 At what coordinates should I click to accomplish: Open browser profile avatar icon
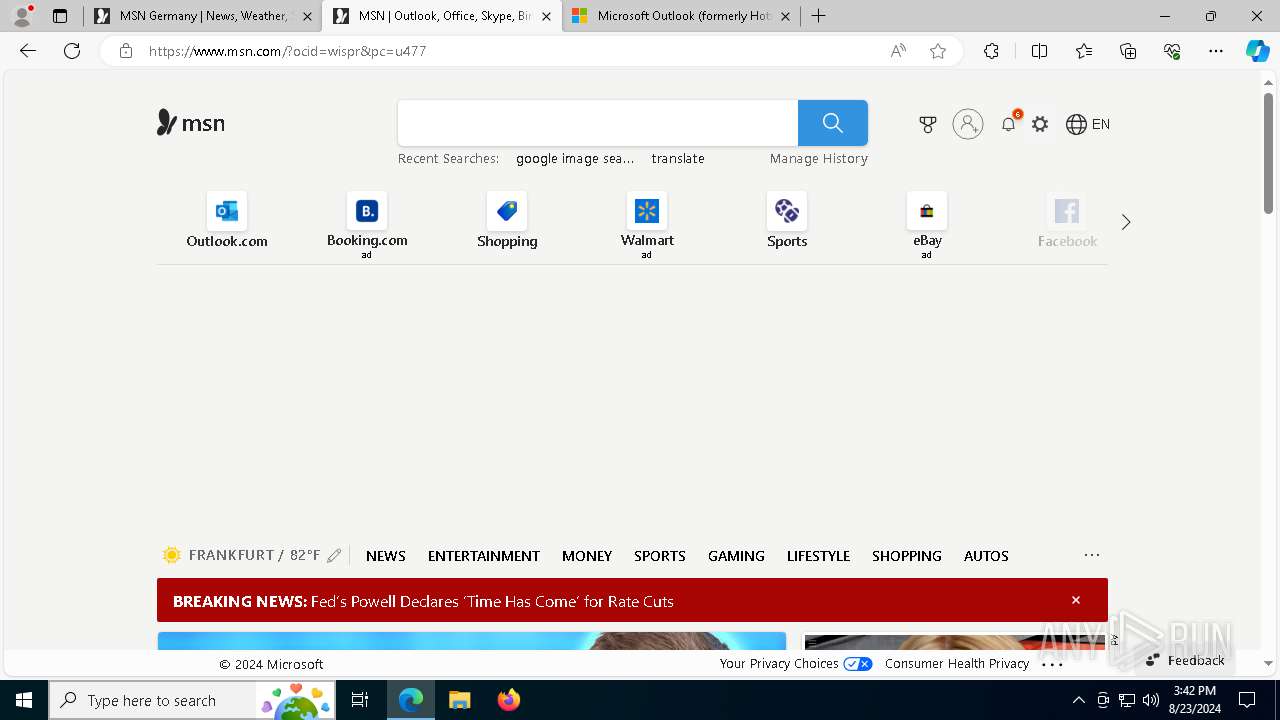point(22,16)
